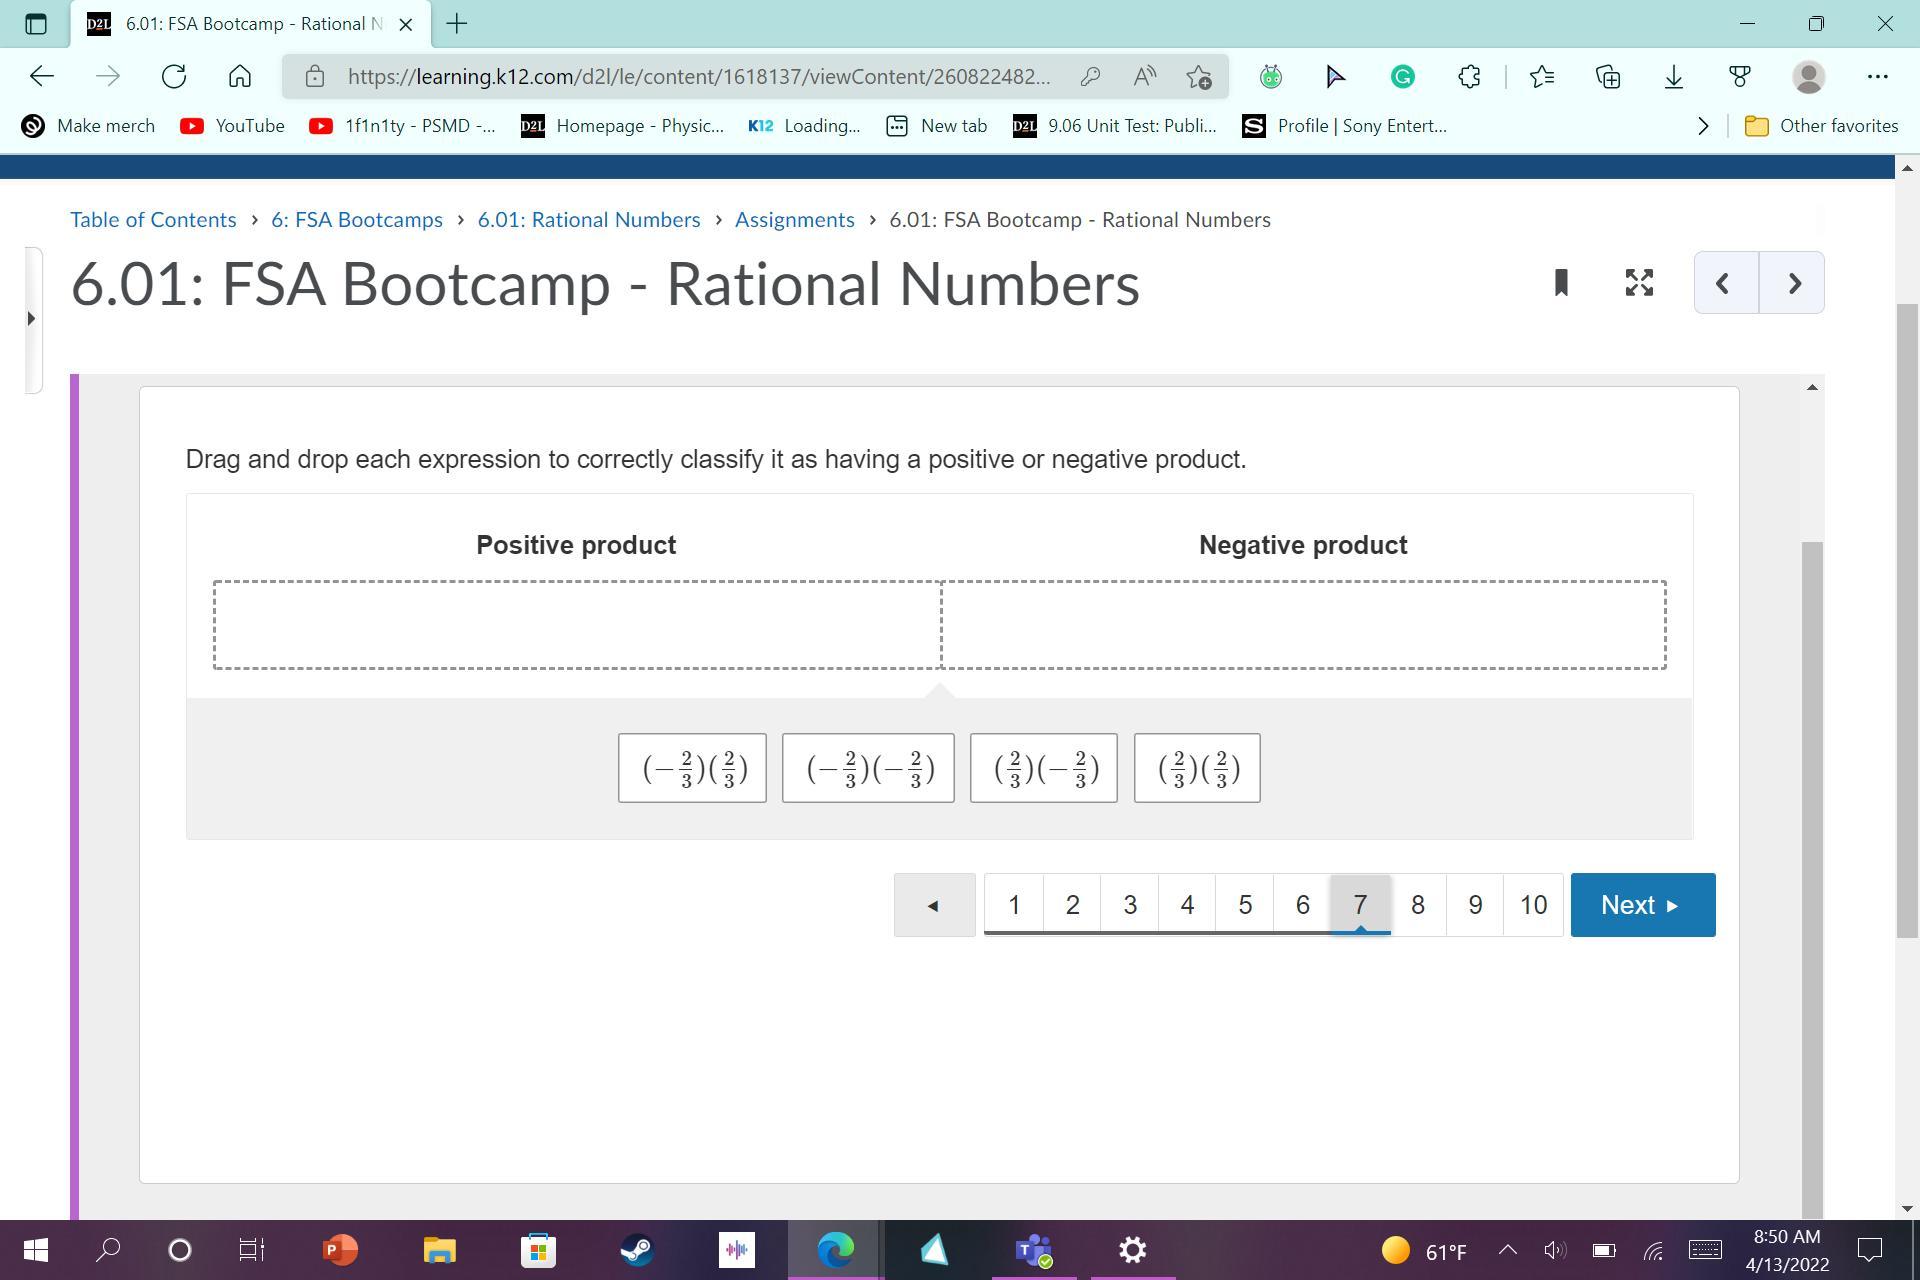Open the Steam taskbar icon
The width and height of the screenshot is (1920, 1280).
point(637,1250)
